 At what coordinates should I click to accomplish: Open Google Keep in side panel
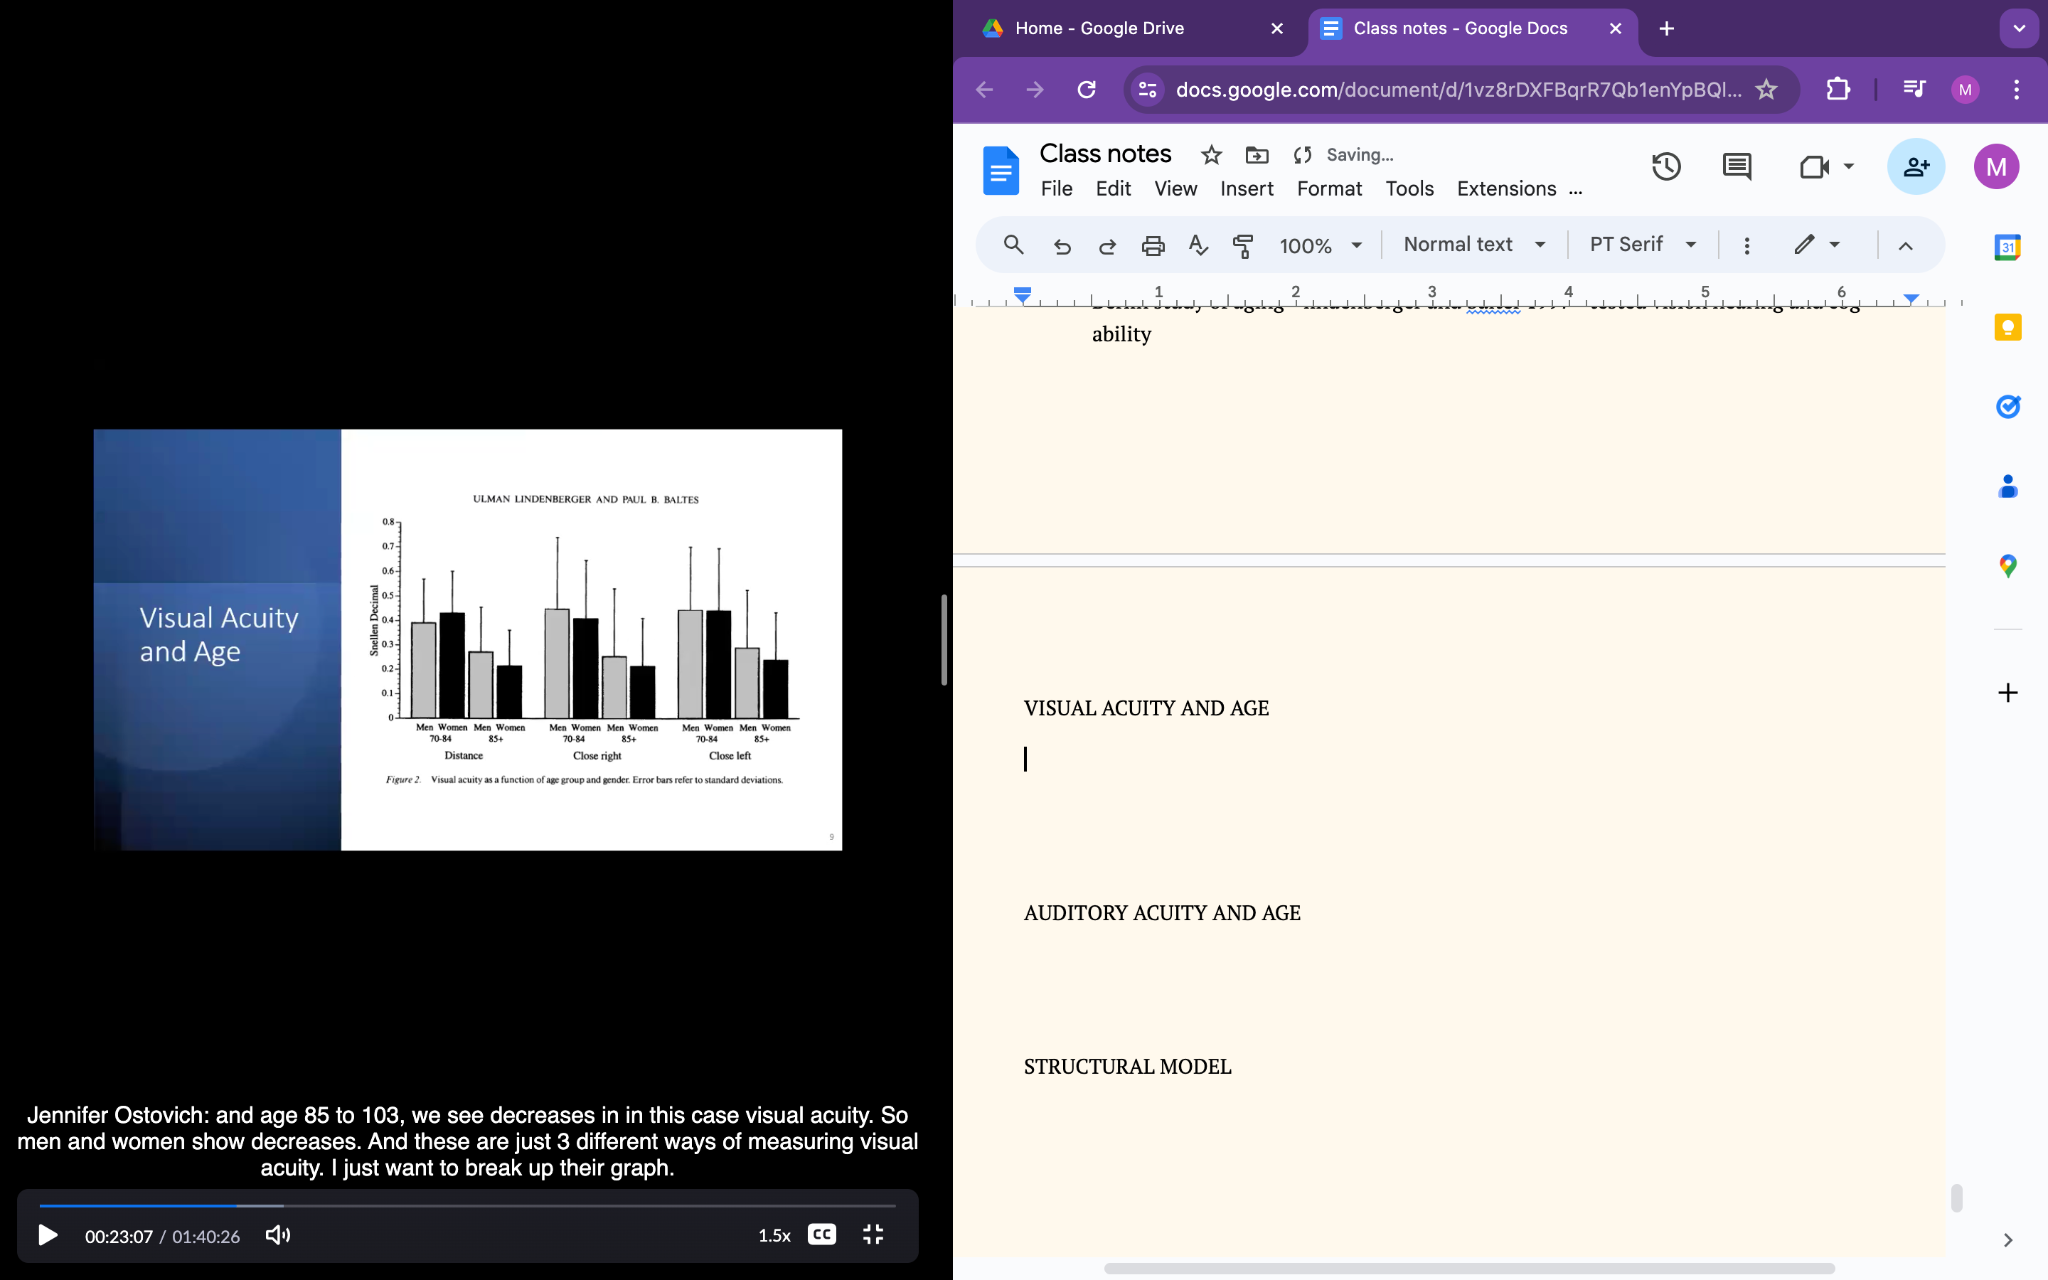point(2007,328)
